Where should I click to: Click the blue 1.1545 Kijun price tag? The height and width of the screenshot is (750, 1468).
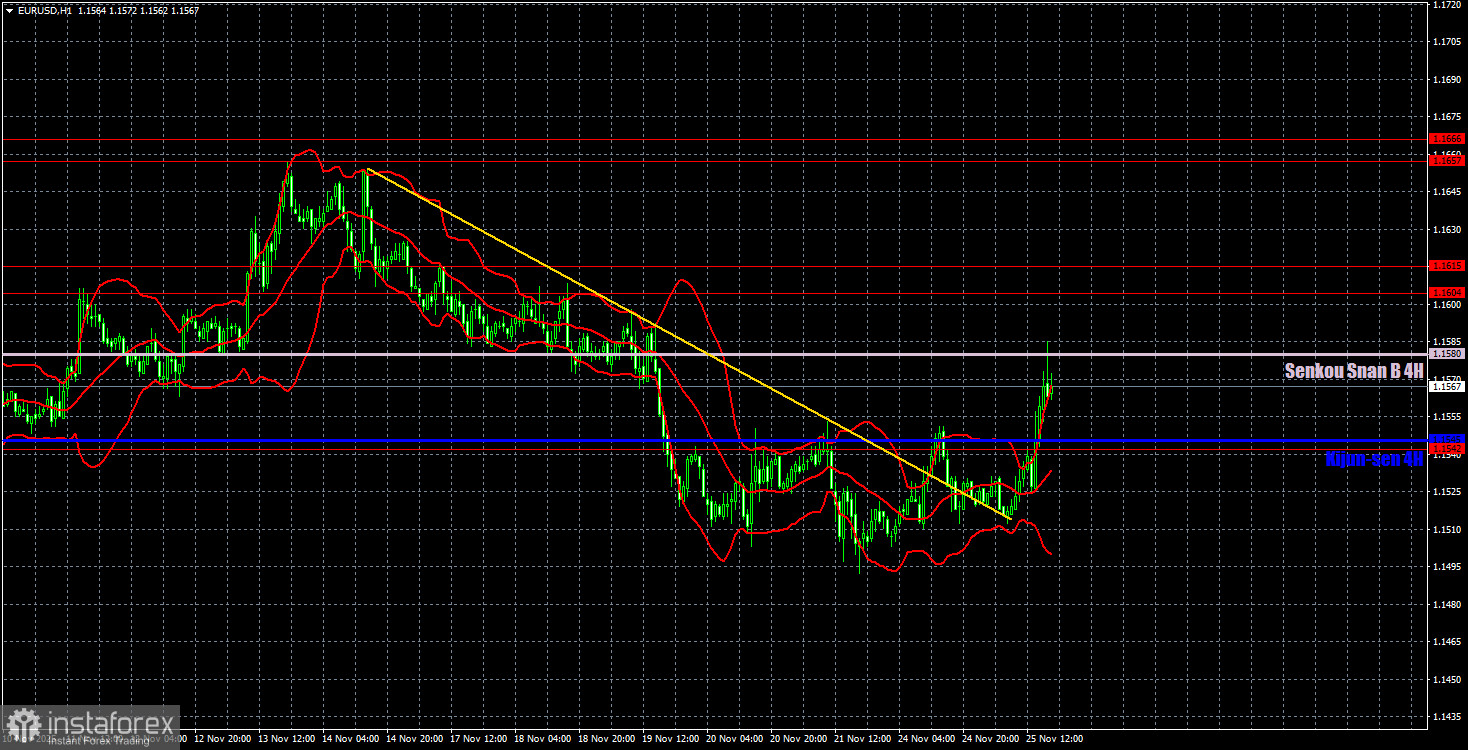click(x=1445, y=438)
